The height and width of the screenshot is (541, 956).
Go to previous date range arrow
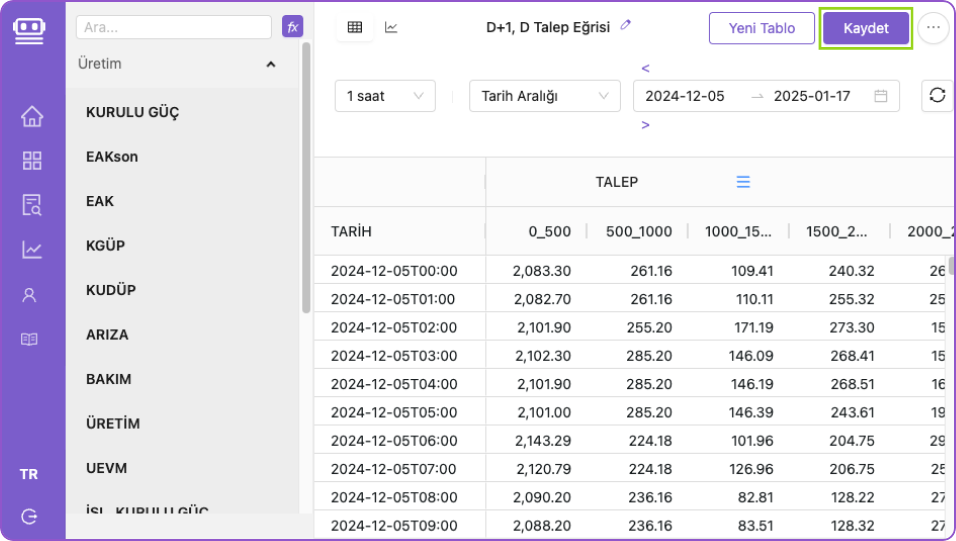coord(646,68)
